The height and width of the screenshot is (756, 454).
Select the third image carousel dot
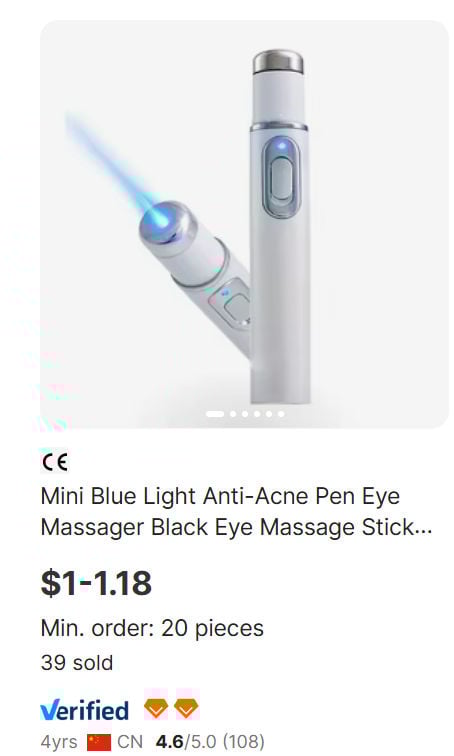tap(245, 414)
